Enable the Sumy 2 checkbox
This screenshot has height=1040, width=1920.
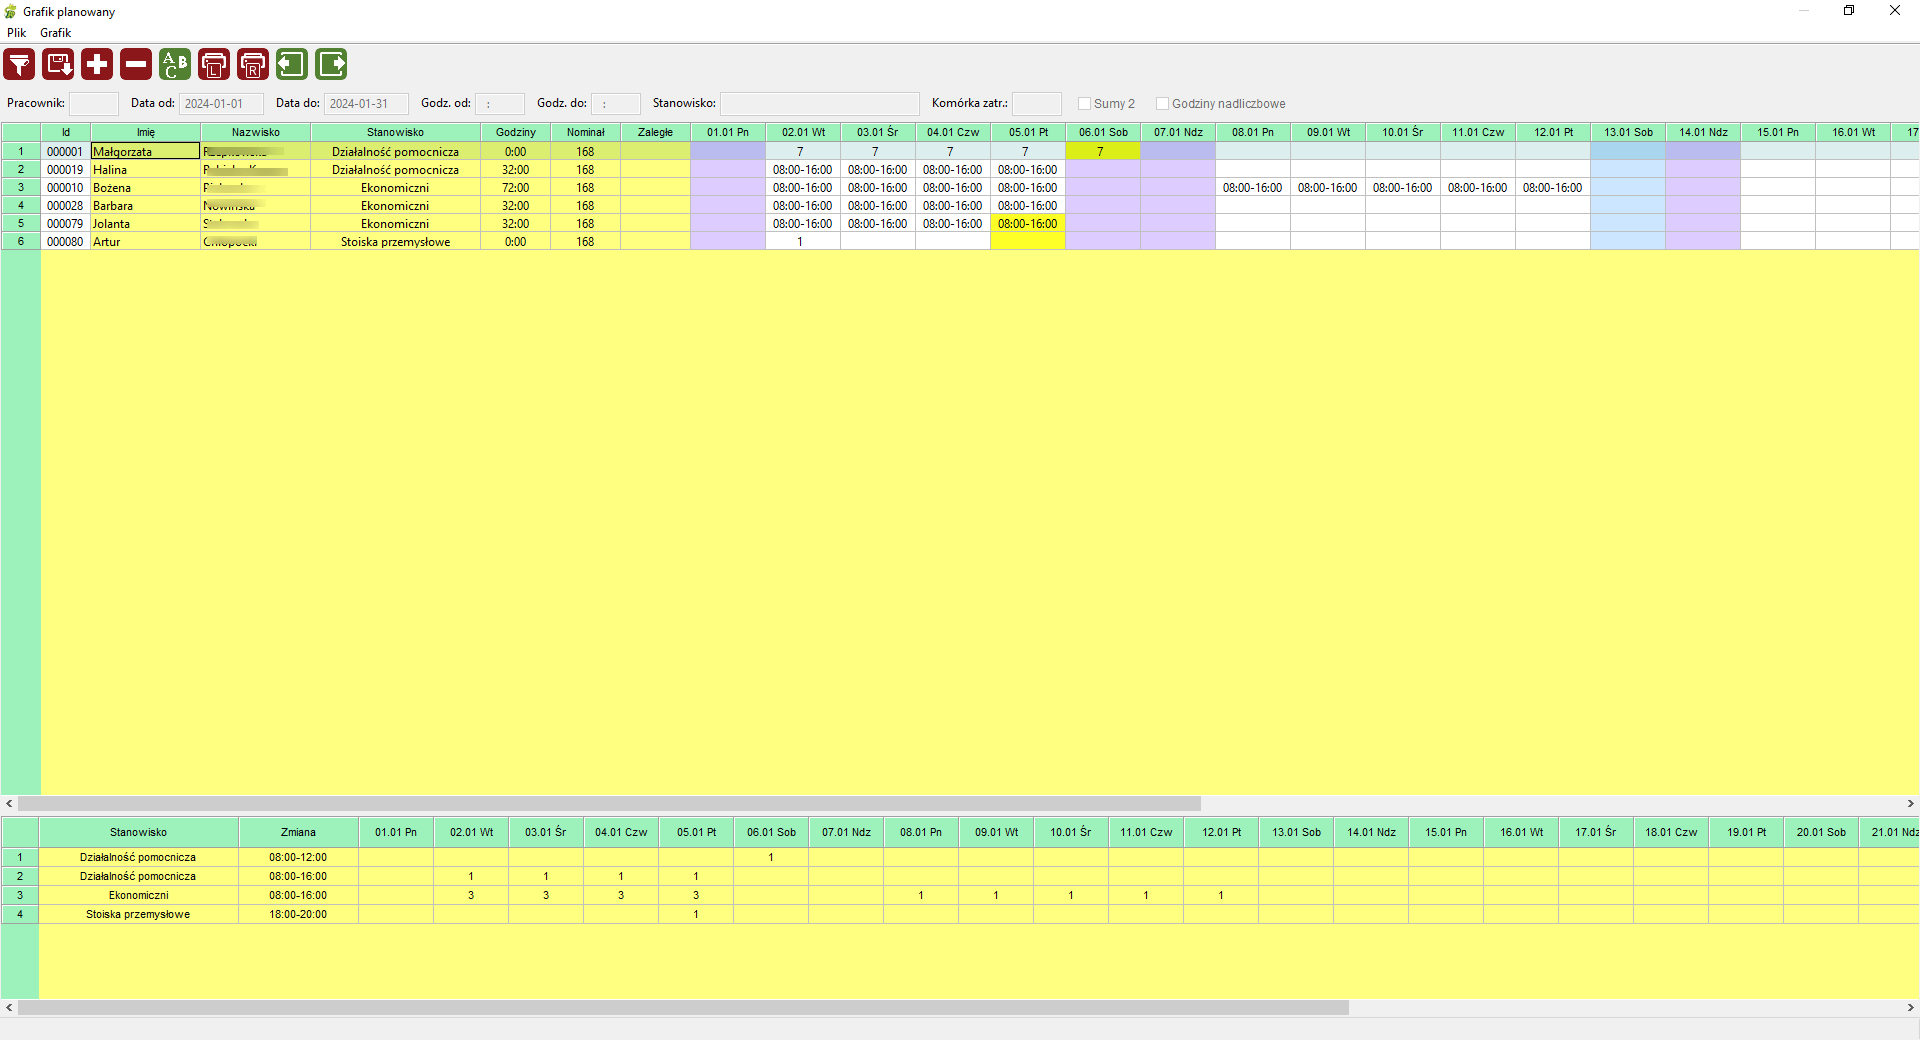(1084, 104)
